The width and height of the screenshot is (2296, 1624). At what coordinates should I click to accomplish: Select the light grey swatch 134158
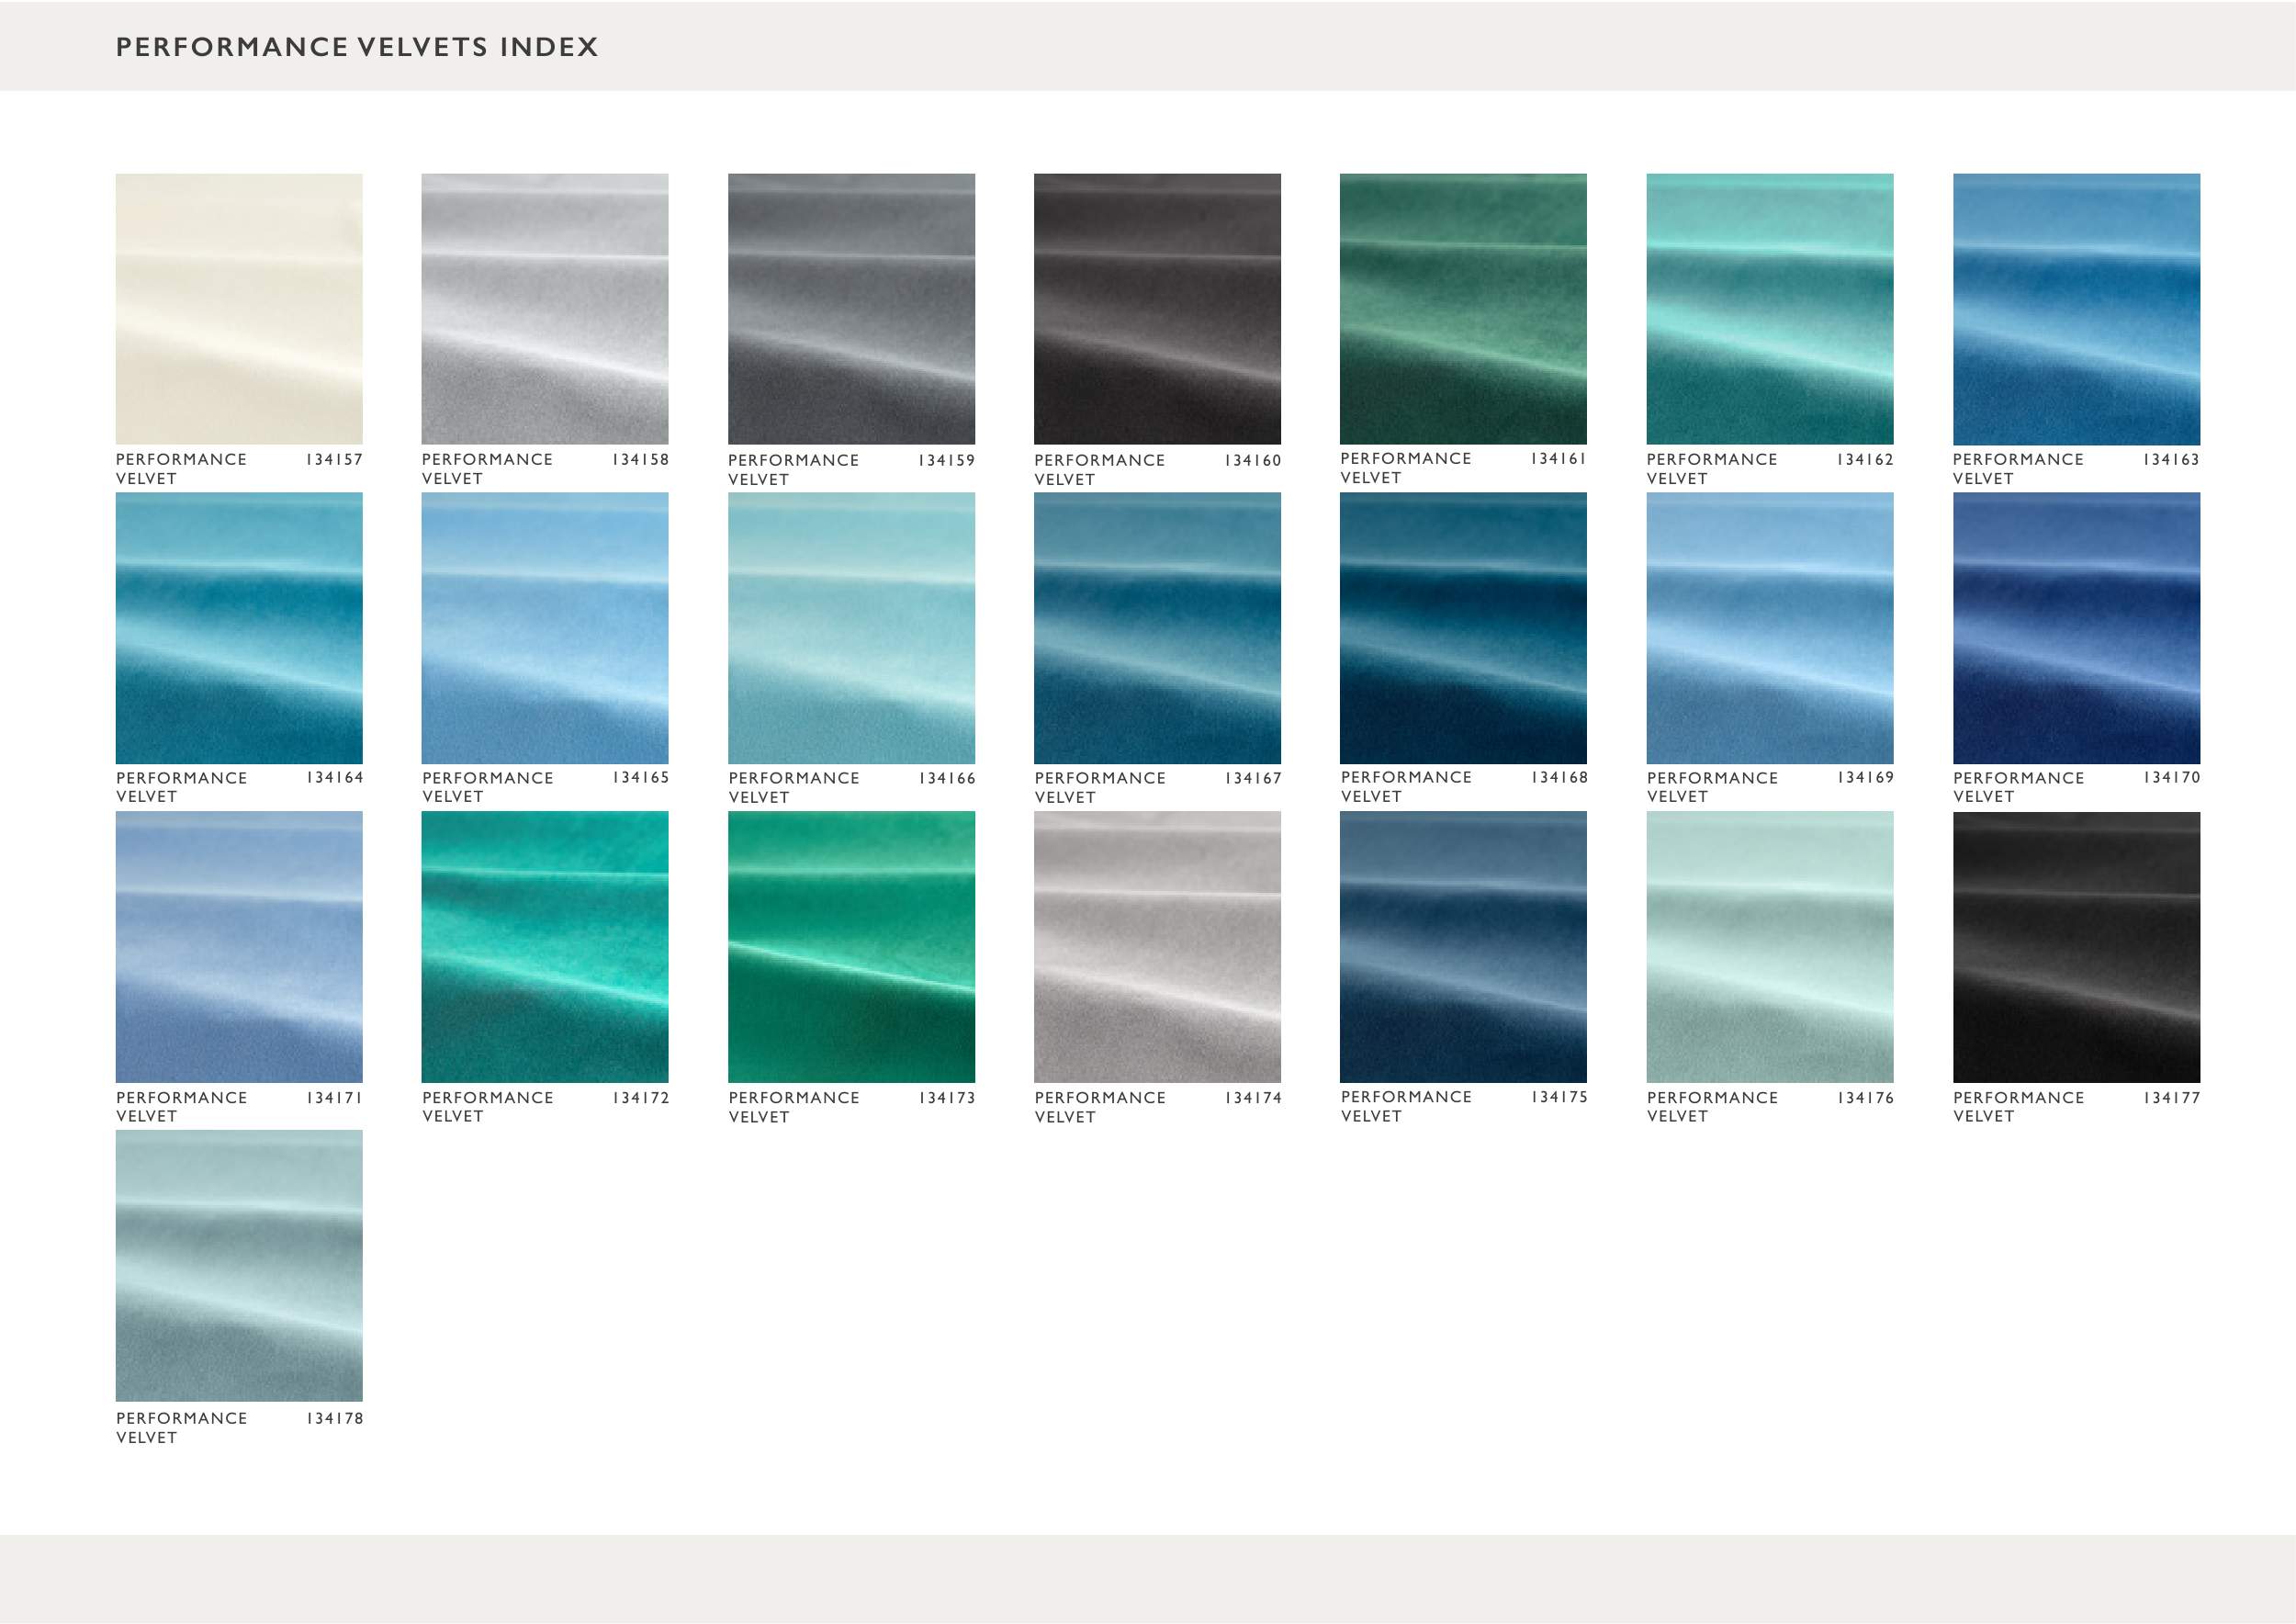pos(545,309)
